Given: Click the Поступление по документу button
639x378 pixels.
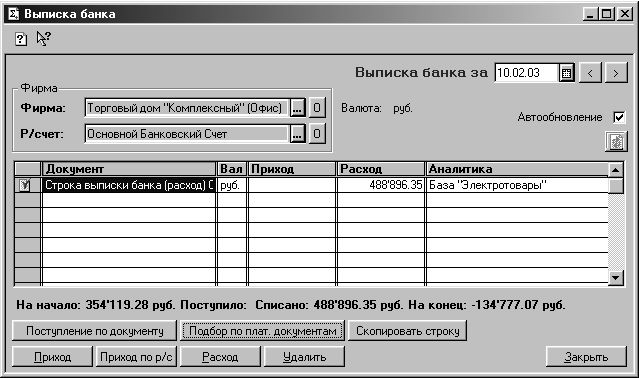Looking at the screenshot, I should [x=95, y=331].
